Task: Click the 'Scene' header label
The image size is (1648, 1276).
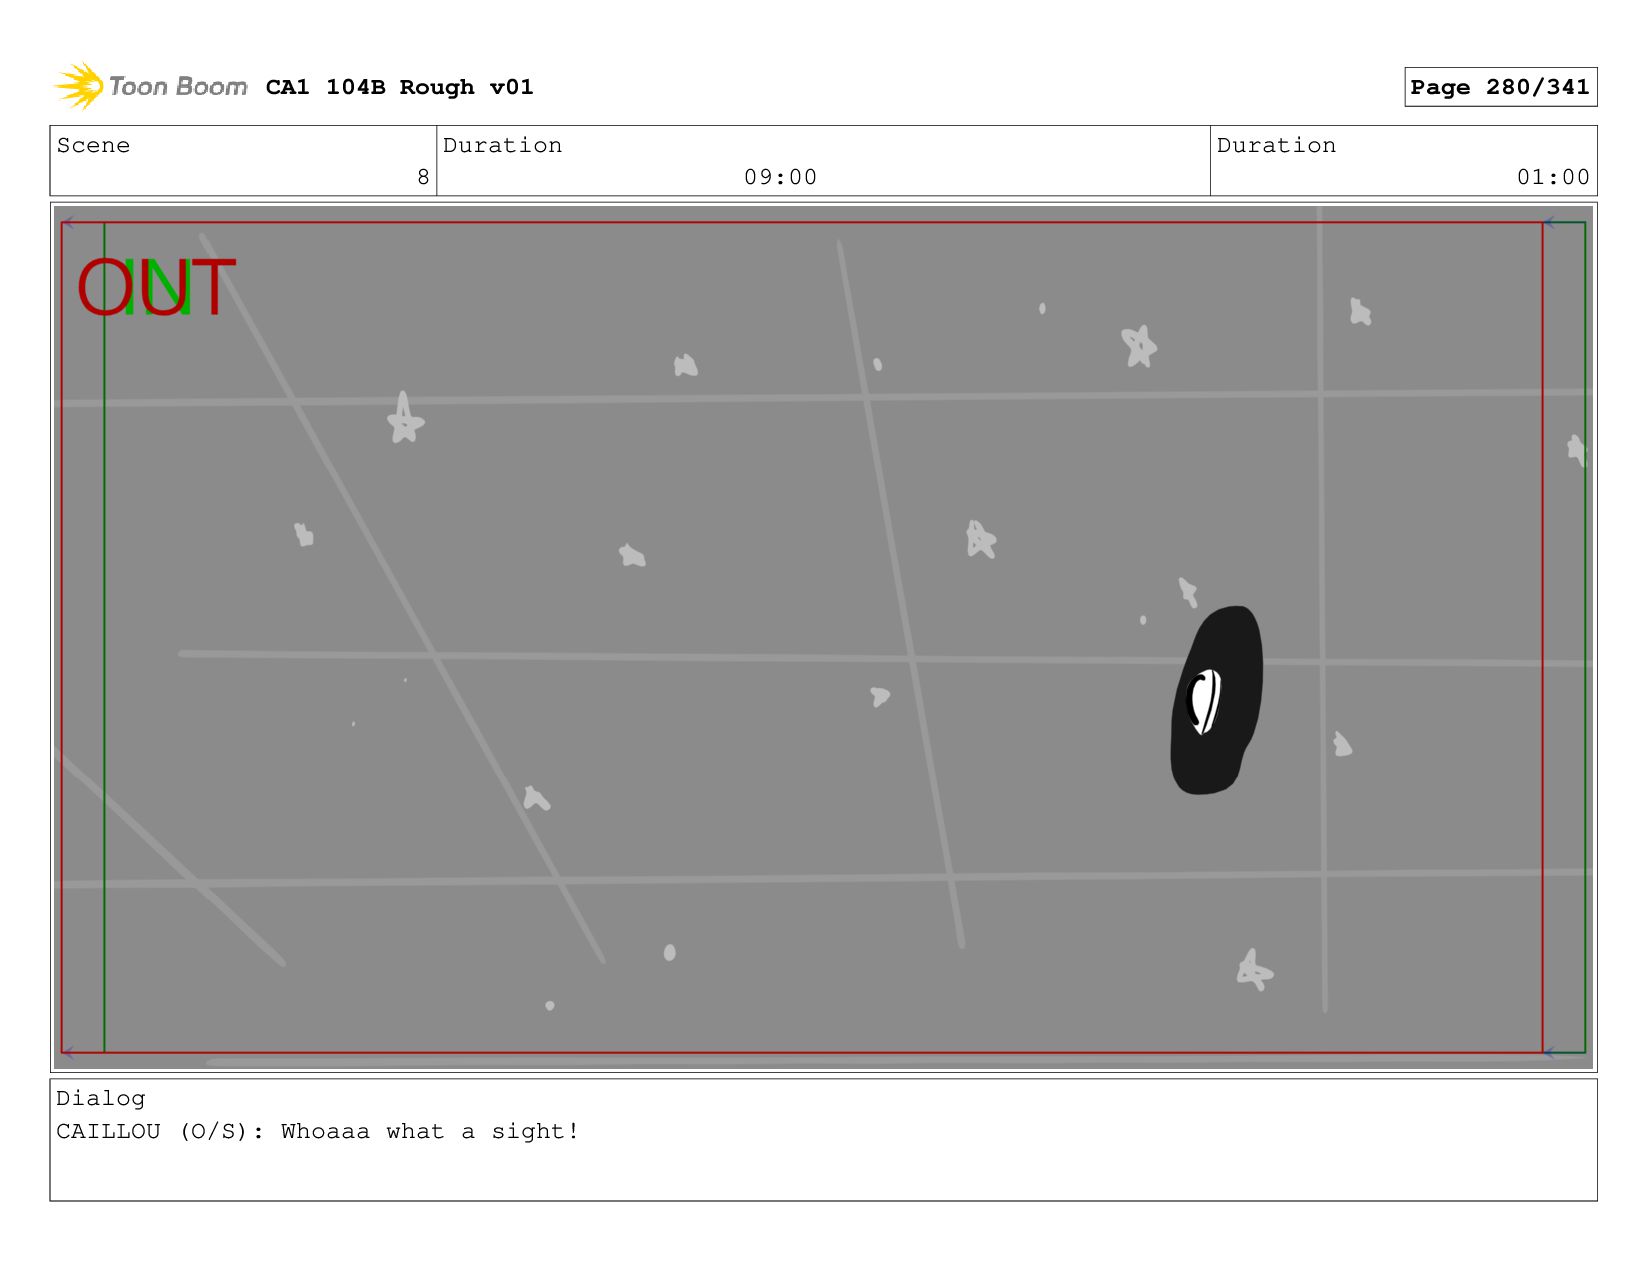Action: [x=93, y=145]
